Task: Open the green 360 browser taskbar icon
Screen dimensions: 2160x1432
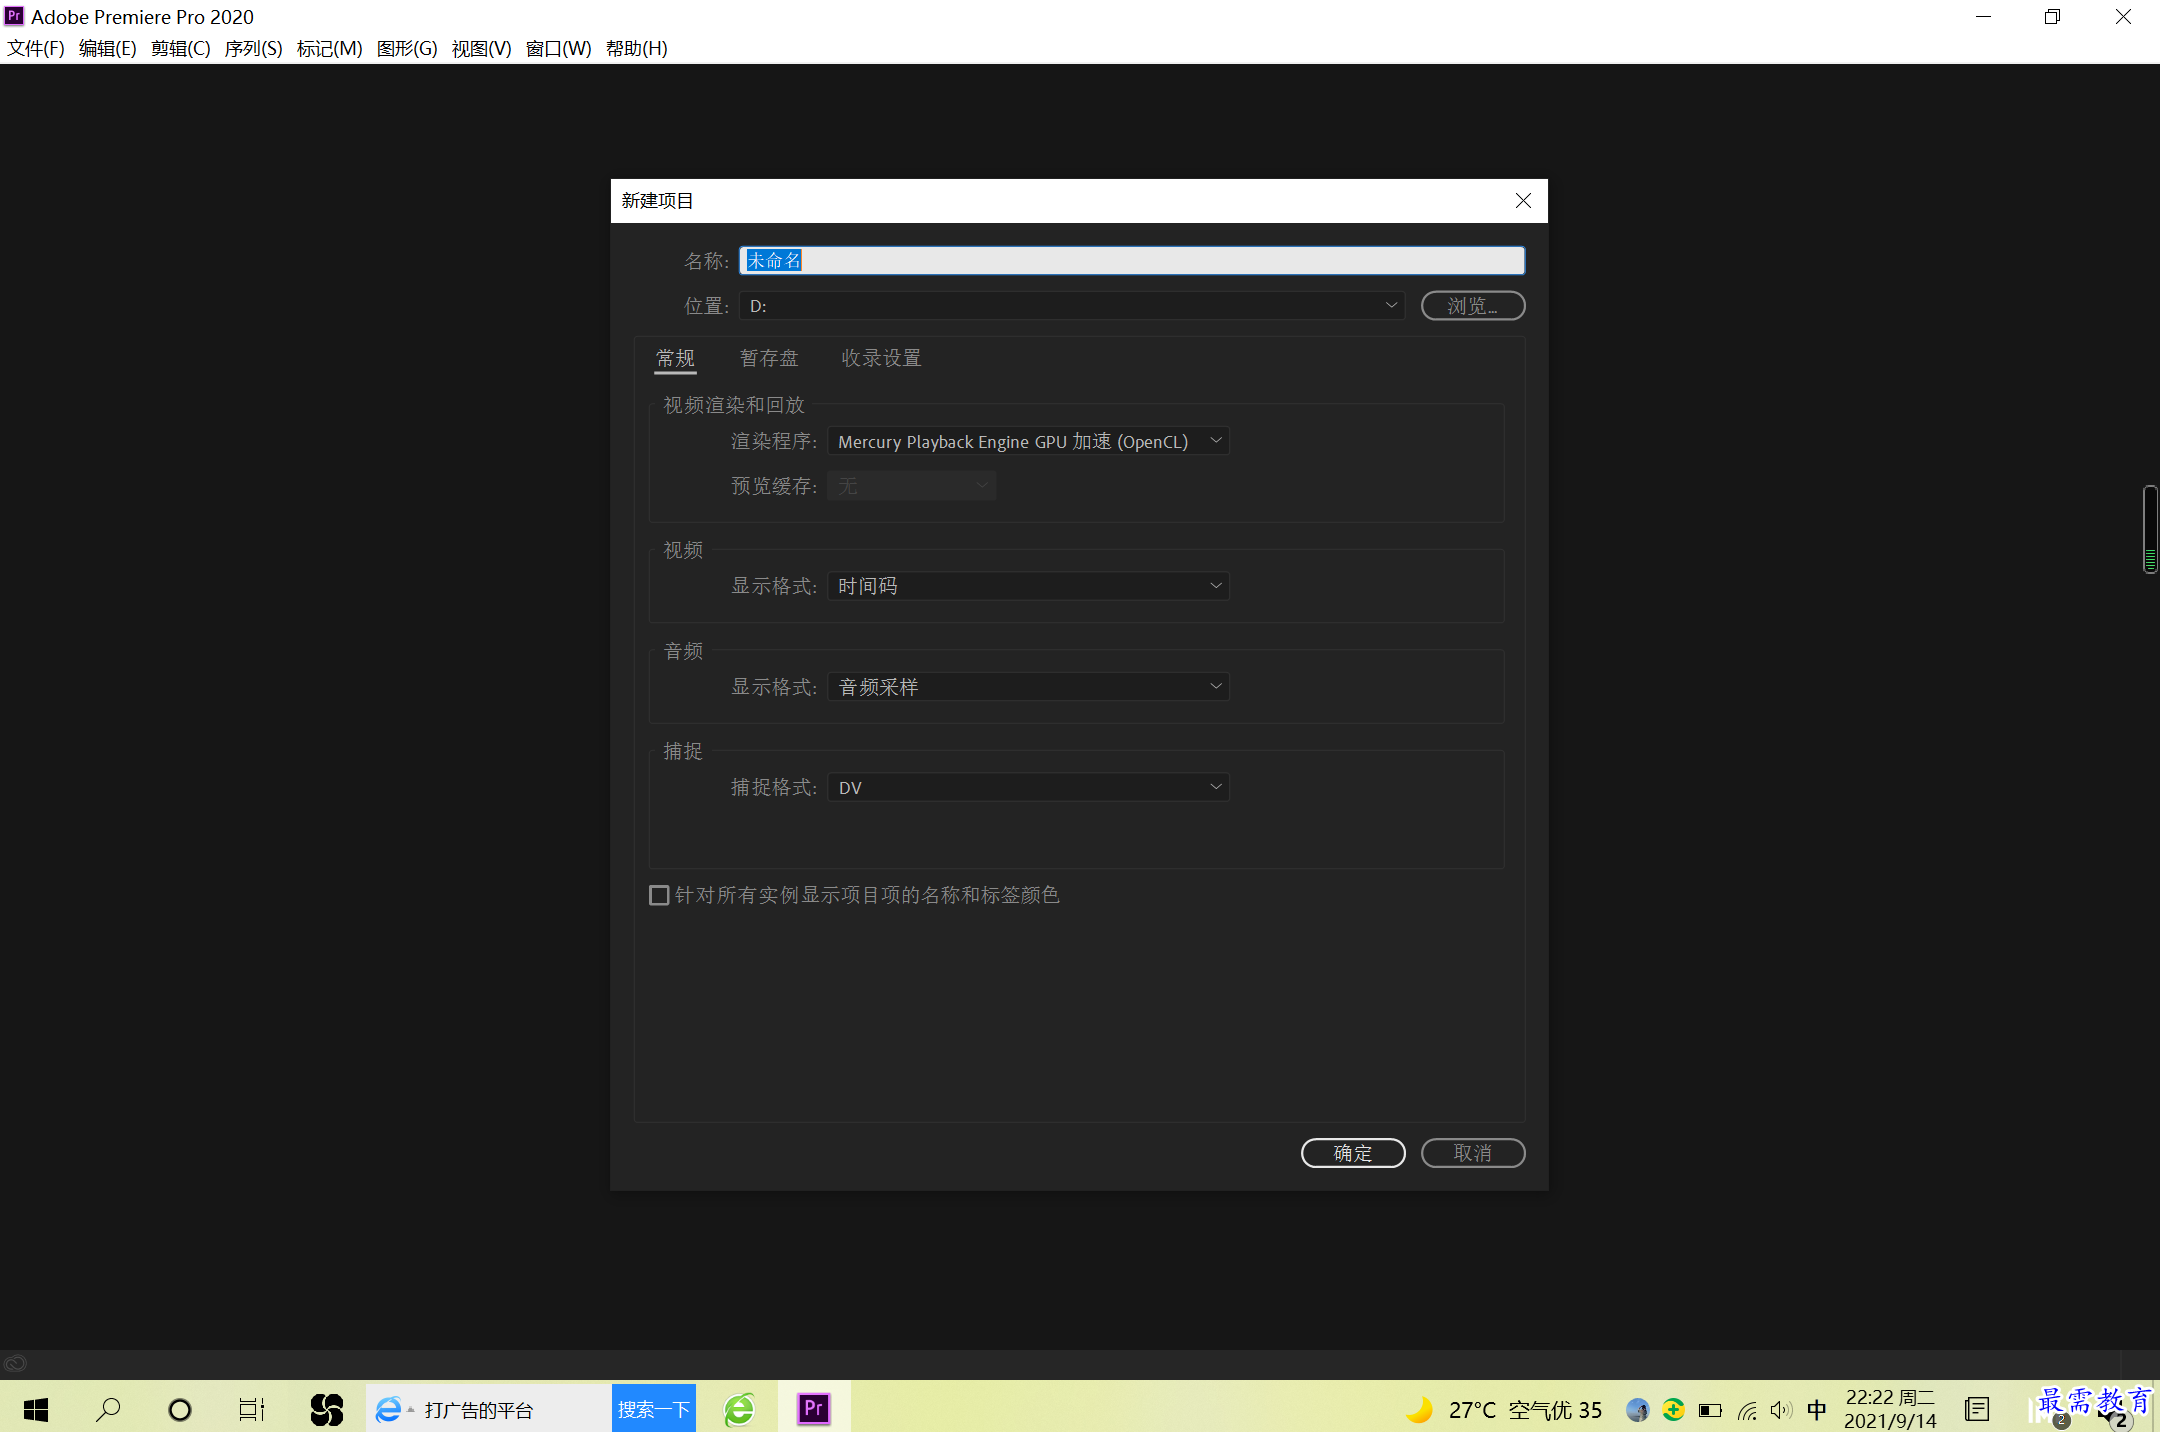Action: click(740, 1410)
